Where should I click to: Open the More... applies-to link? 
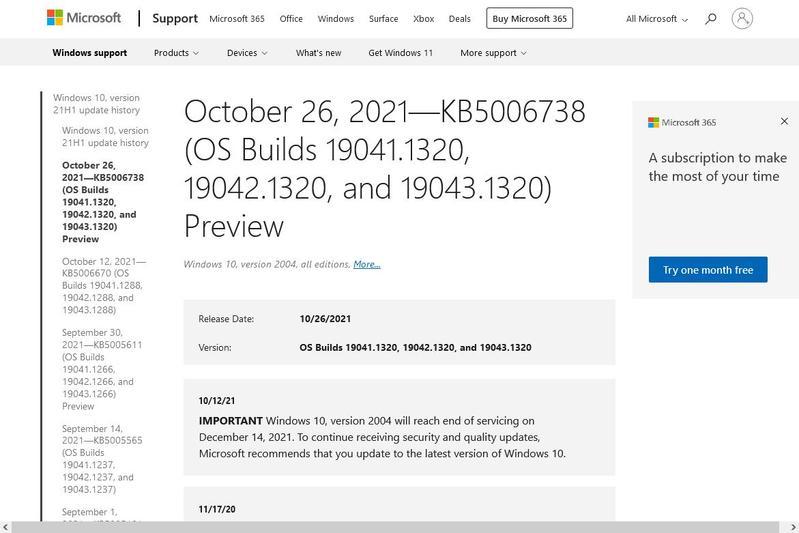(x=367, y=264)
